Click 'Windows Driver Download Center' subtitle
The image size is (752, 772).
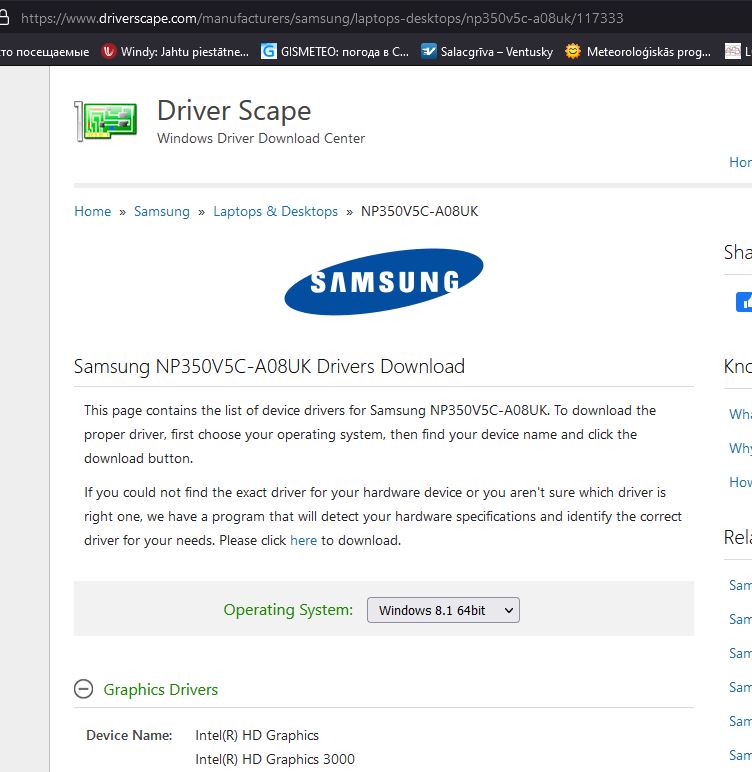(x=261, y=138)
